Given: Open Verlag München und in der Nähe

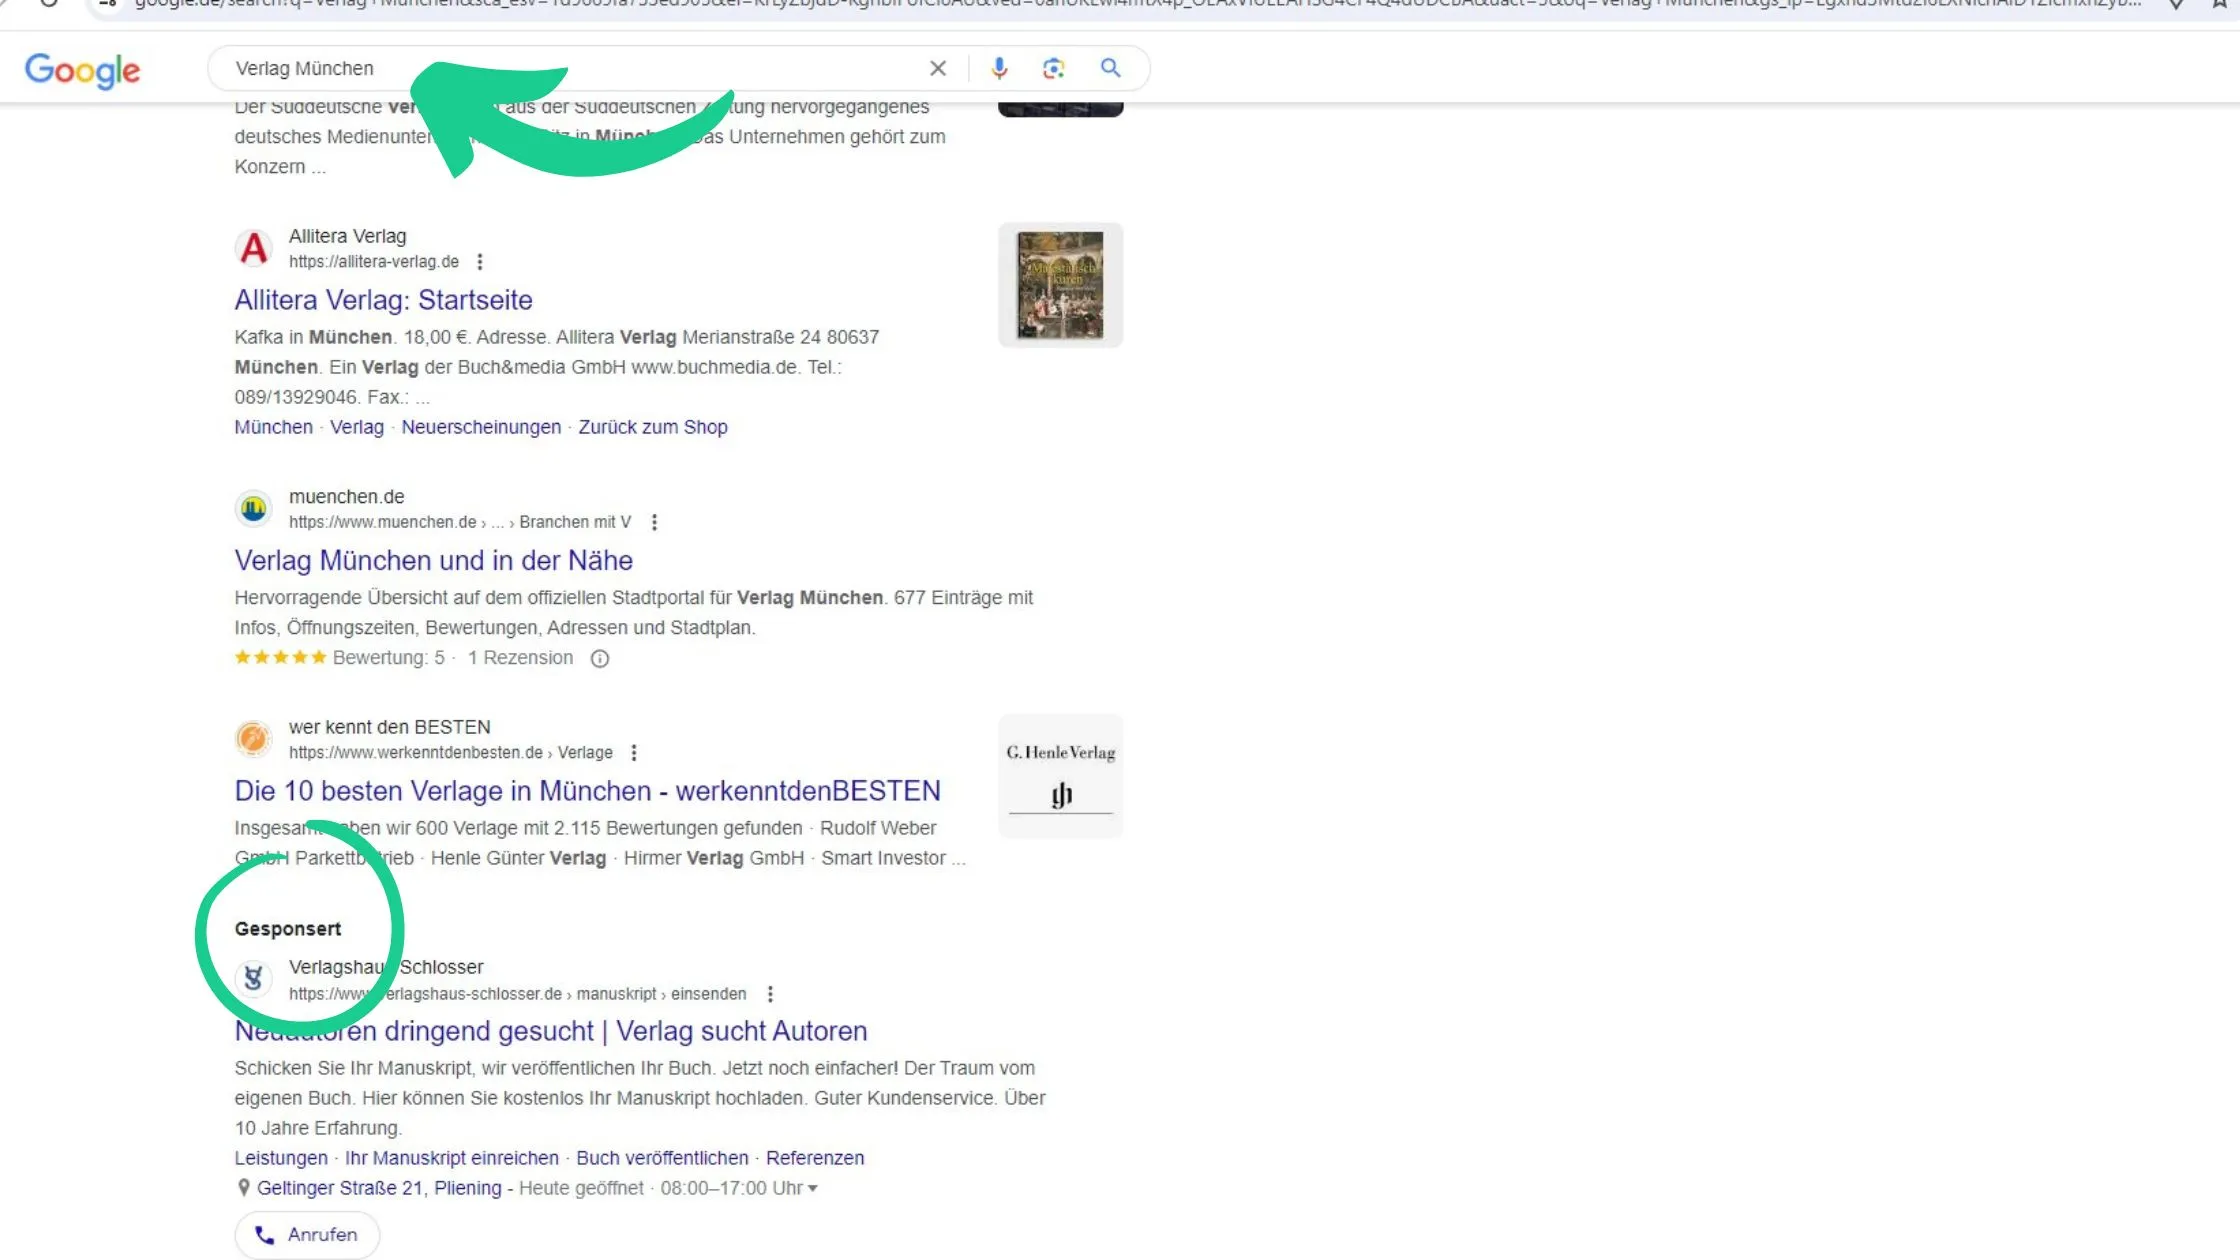Looking at the screenshot, I should 433,560.
